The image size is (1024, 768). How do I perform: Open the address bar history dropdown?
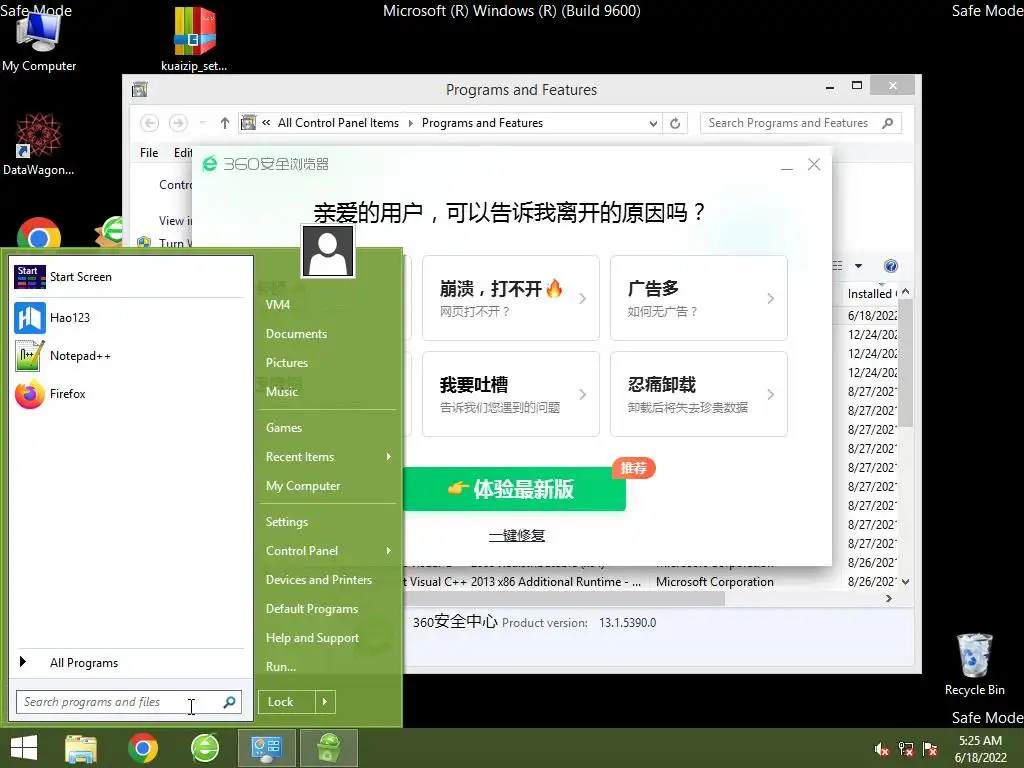click(652, 123)
